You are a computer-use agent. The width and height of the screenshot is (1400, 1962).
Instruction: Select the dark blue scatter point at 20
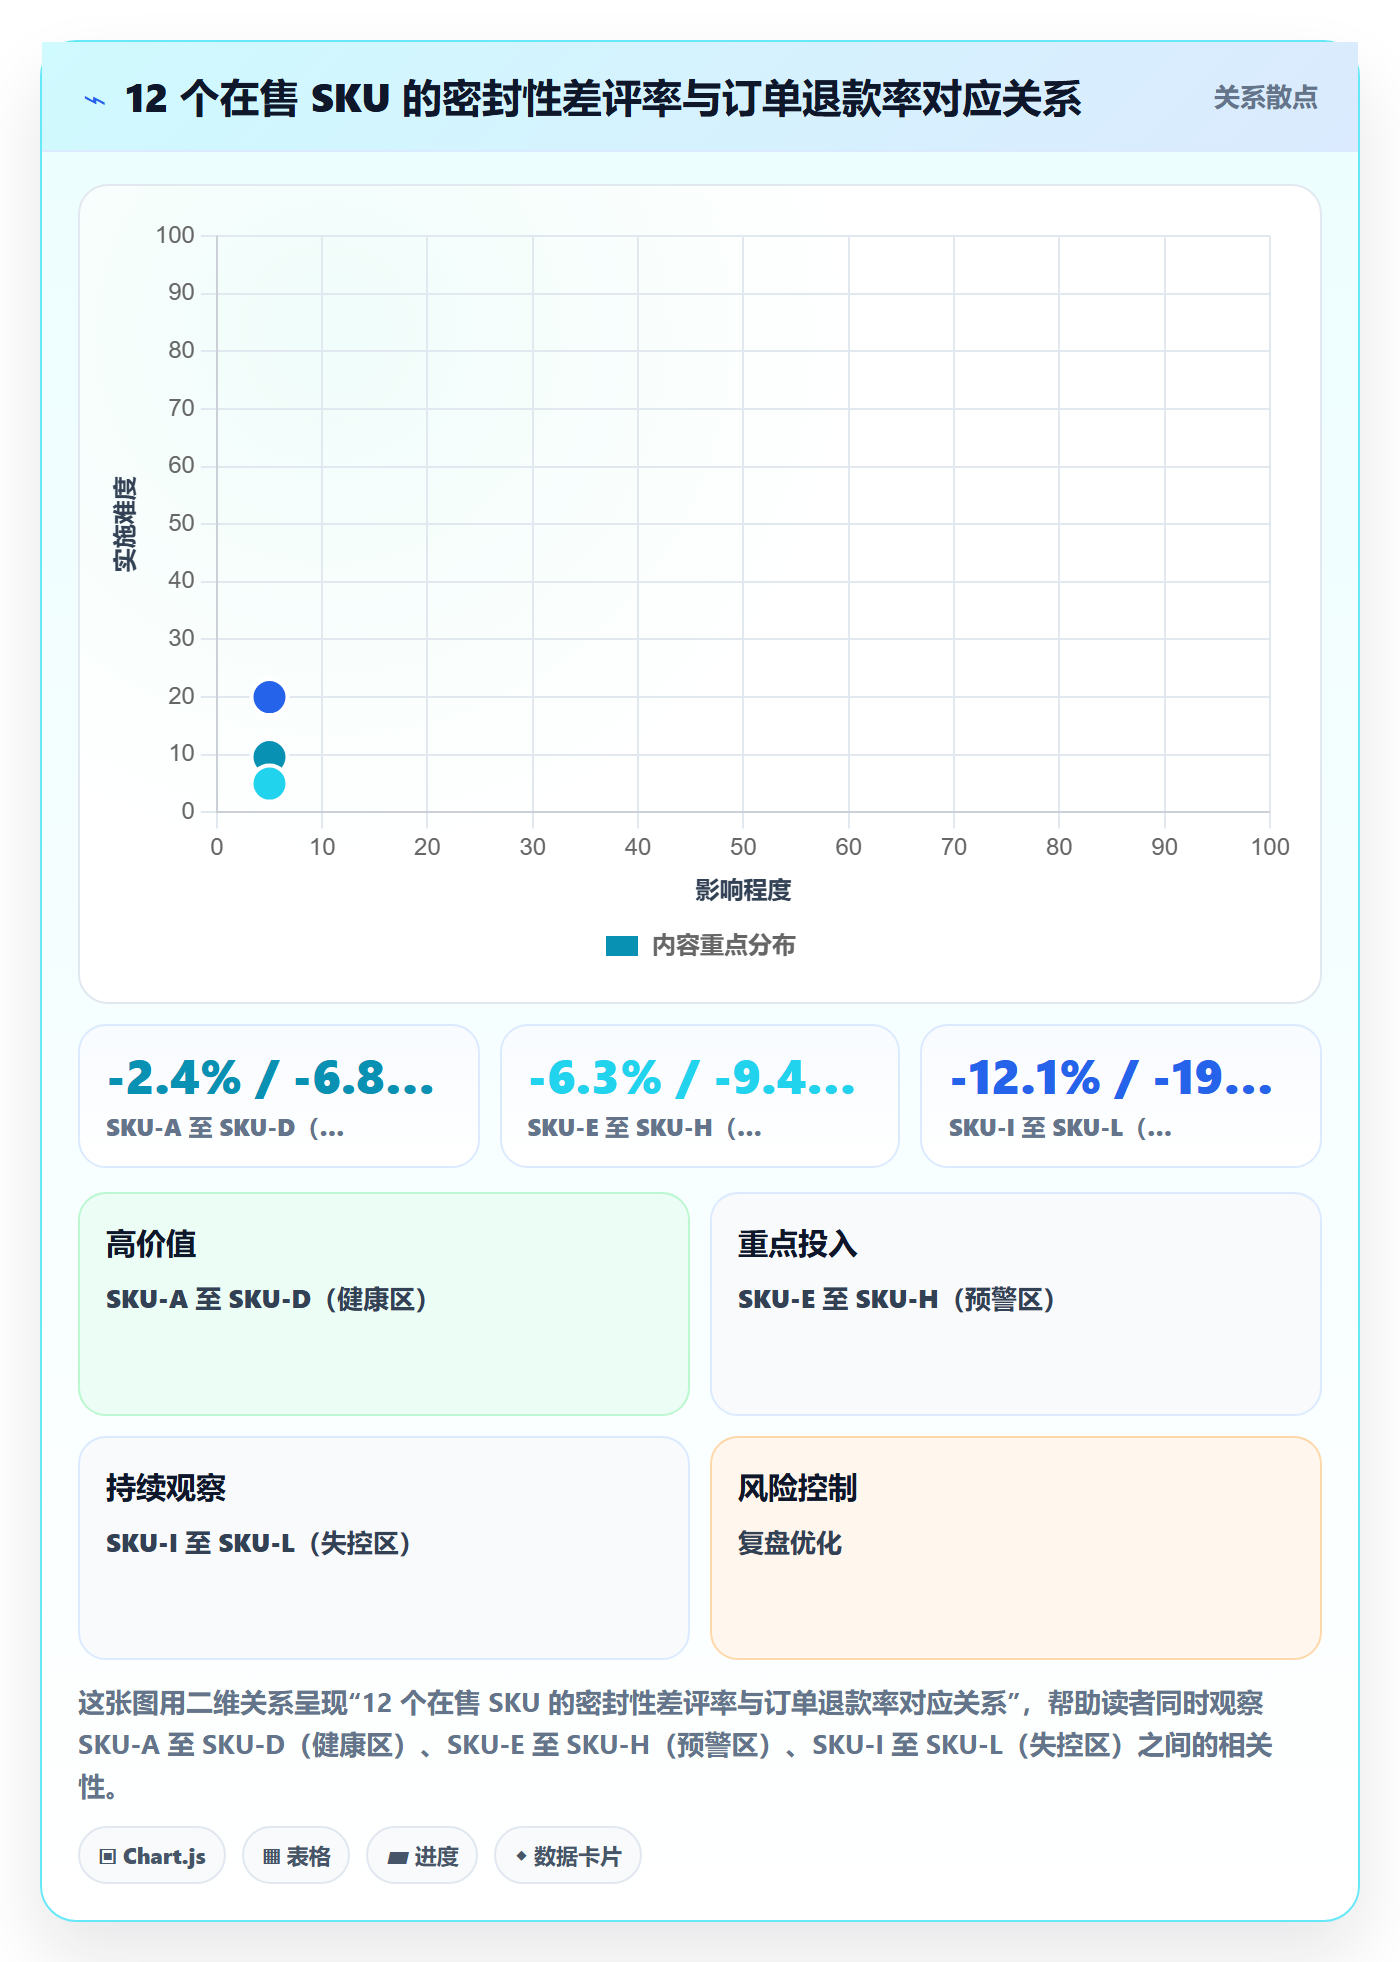pos(269,696)
